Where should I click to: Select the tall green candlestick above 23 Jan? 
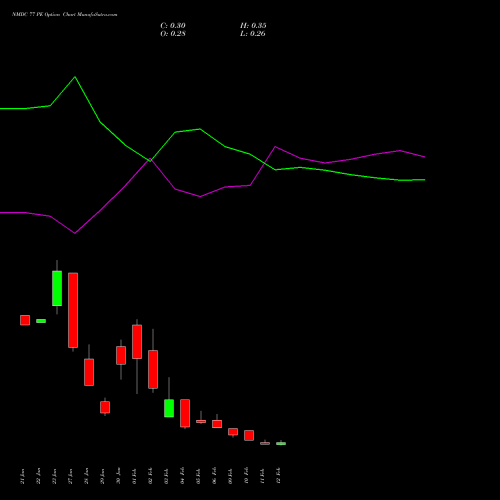(x=57, y=288)
